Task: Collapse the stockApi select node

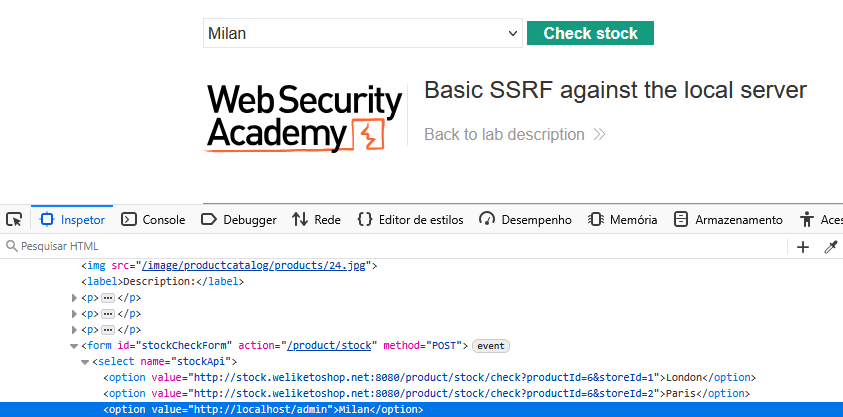Action: 85,362
